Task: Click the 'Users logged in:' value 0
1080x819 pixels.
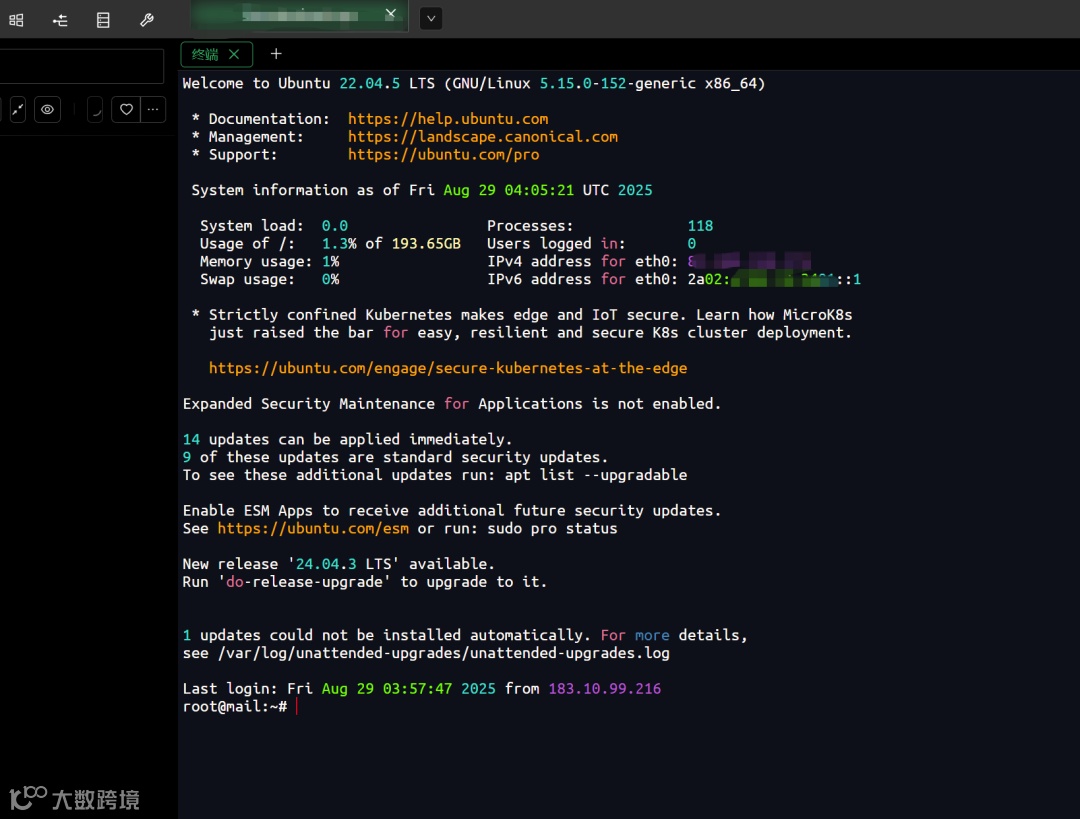Action: 692,243
